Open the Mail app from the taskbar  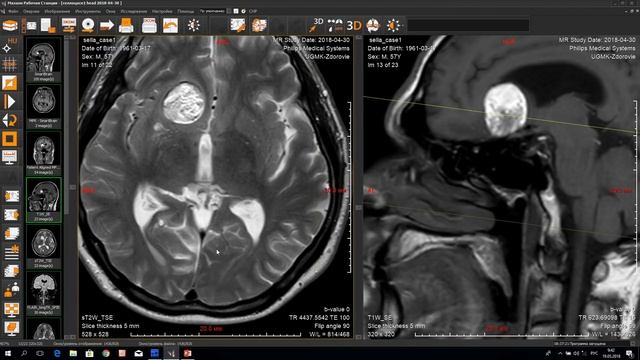coord(138,353)
